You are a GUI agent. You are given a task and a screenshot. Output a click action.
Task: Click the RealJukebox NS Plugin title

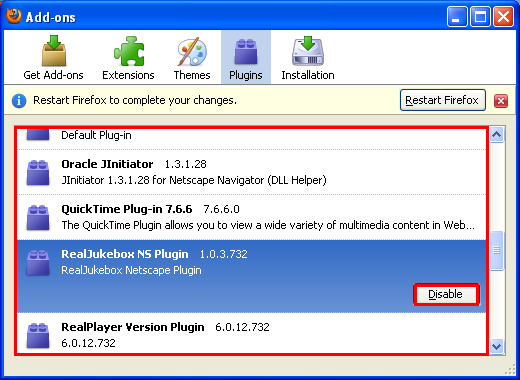(125, 254)
